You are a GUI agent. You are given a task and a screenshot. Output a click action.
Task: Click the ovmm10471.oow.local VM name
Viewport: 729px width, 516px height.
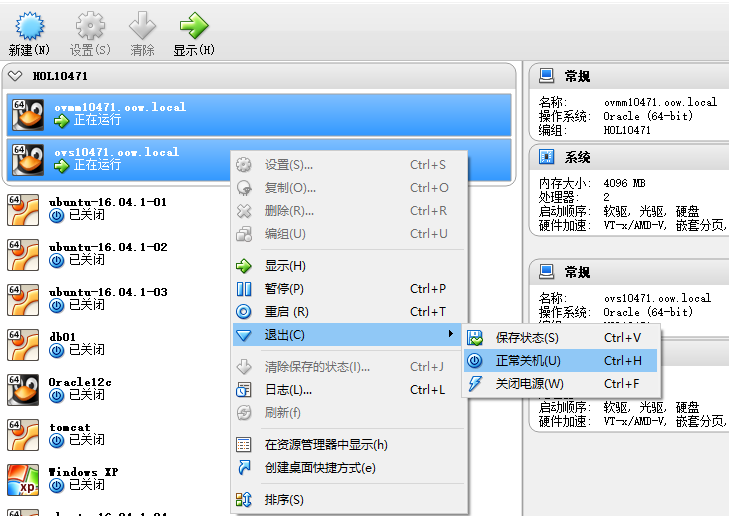[x=120, y=107]
